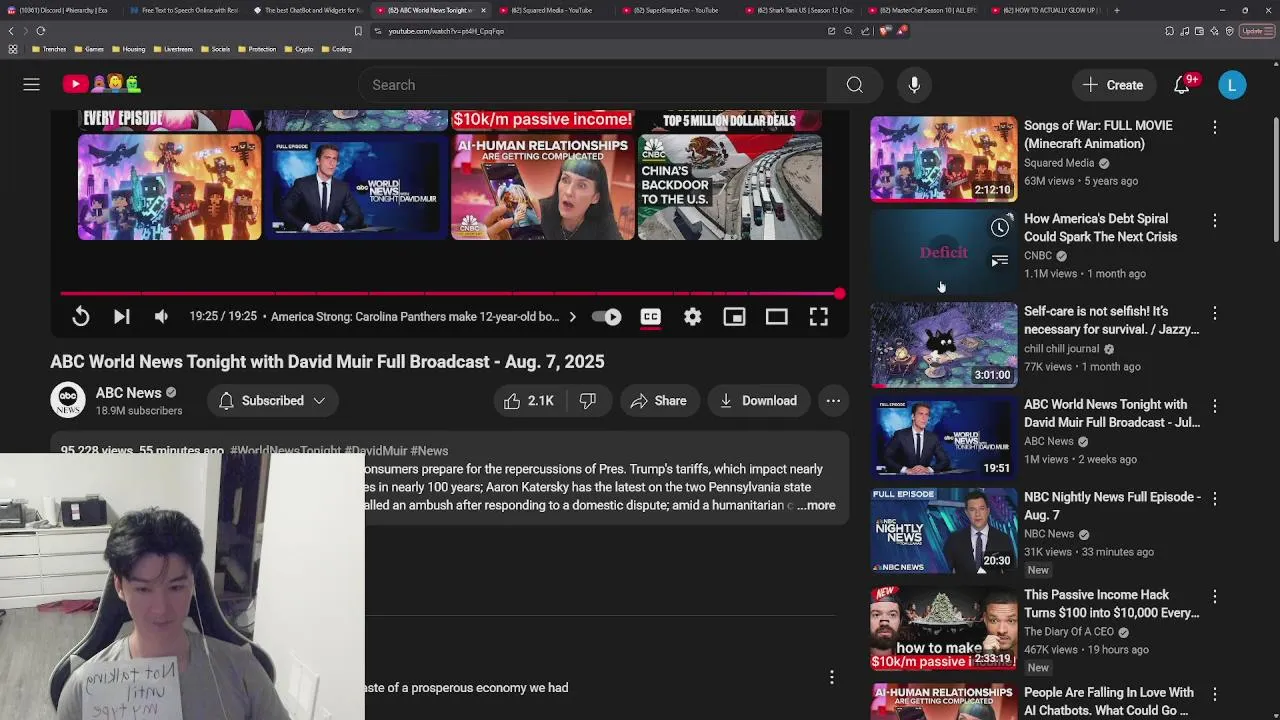Open the account avatar menu

[x=1232, y=85]
